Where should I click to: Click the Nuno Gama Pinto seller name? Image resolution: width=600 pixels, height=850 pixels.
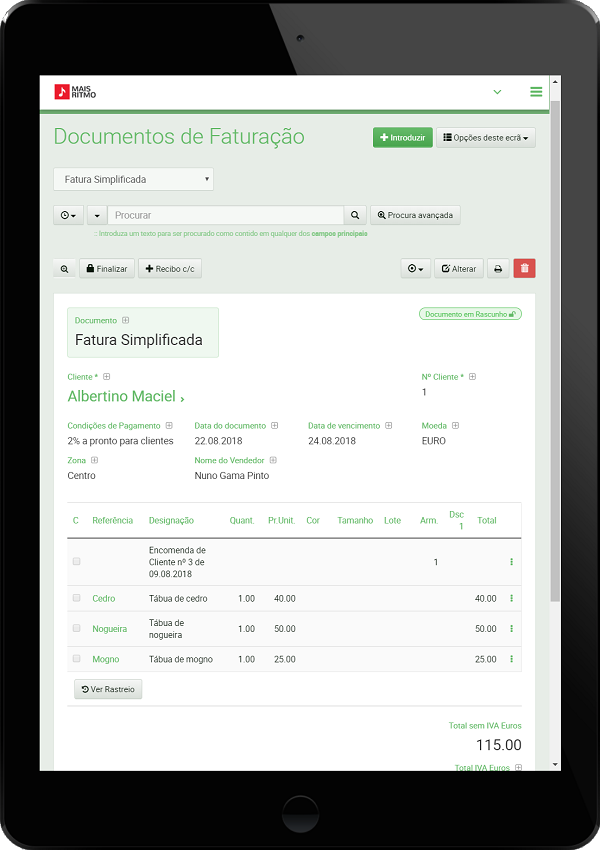pos(231,475)
